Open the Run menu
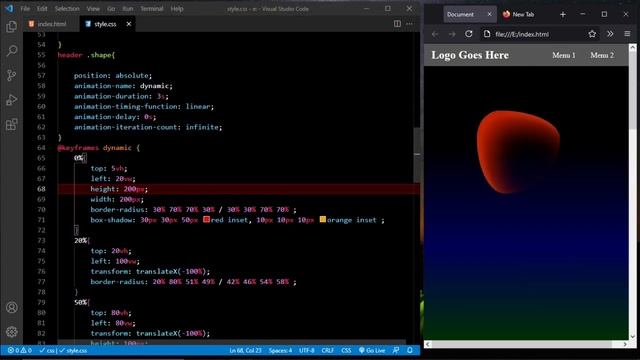This screenshot has height=360, width=640. click(x=128, y=9)
